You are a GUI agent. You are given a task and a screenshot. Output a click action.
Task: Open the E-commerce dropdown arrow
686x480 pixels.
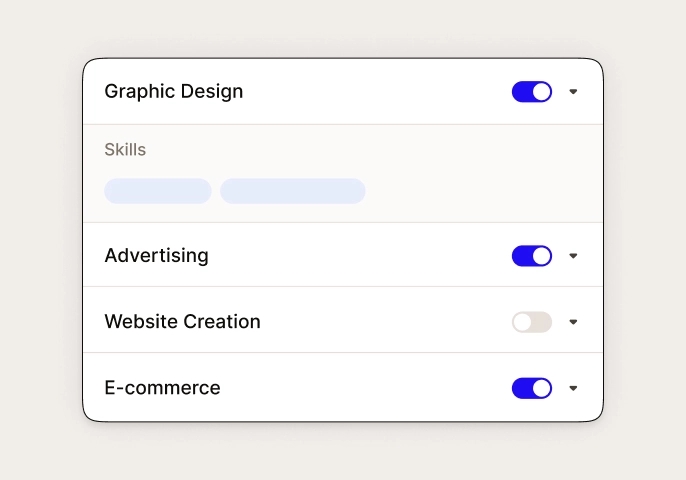pos(573,388)
